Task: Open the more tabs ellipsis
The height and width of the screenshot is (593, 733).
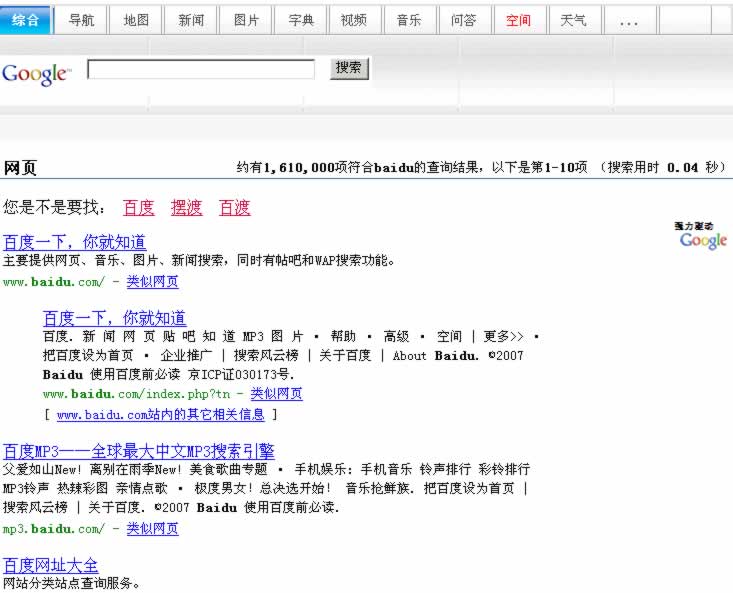Action: click(629, 21)
